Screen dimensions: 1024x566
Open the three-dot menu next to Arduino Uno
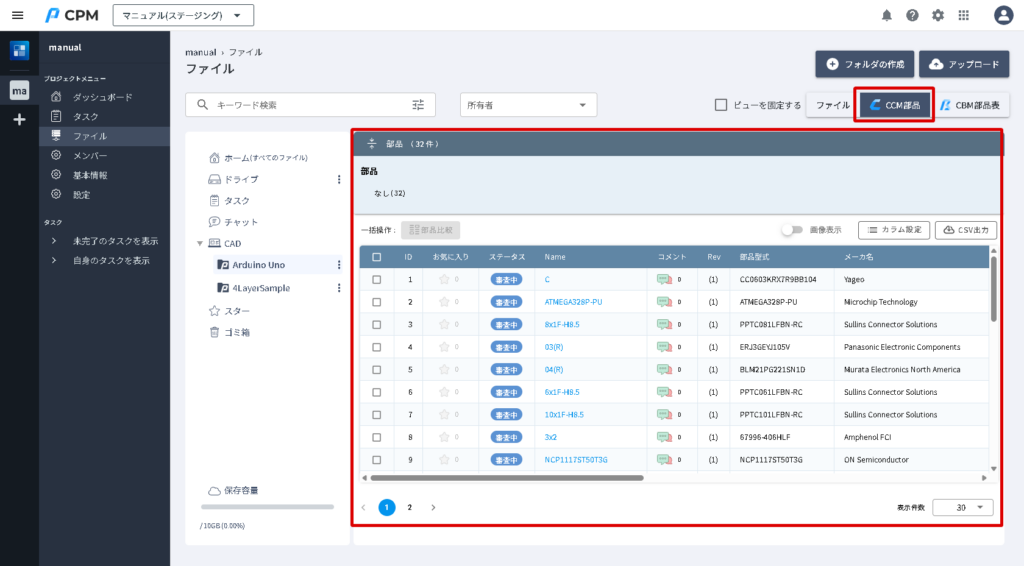tap(339, 265)
